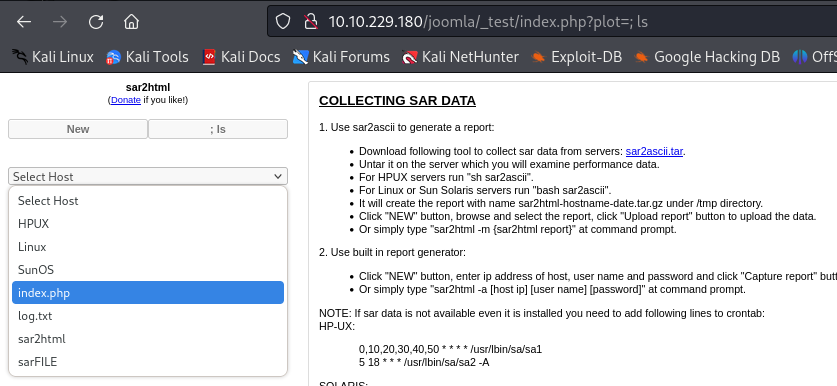Open the Google Hacking DB bookmark
The width and height of the screenshot is (837, 386).
[707, 57]
